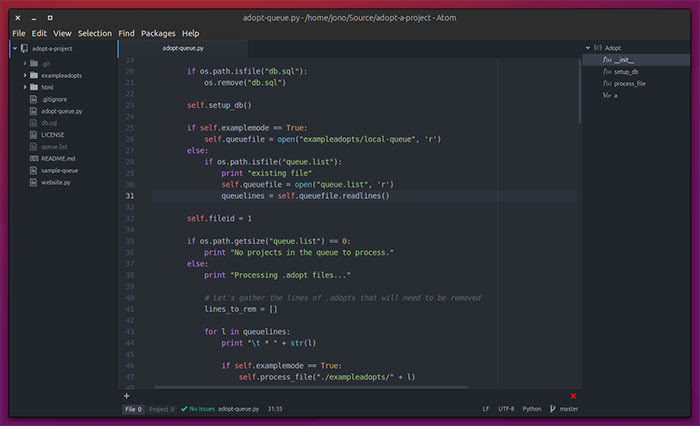This screenshot has width=700, height=426.
Task: Jump to variable a in the outline
Action: click(616, 95)
